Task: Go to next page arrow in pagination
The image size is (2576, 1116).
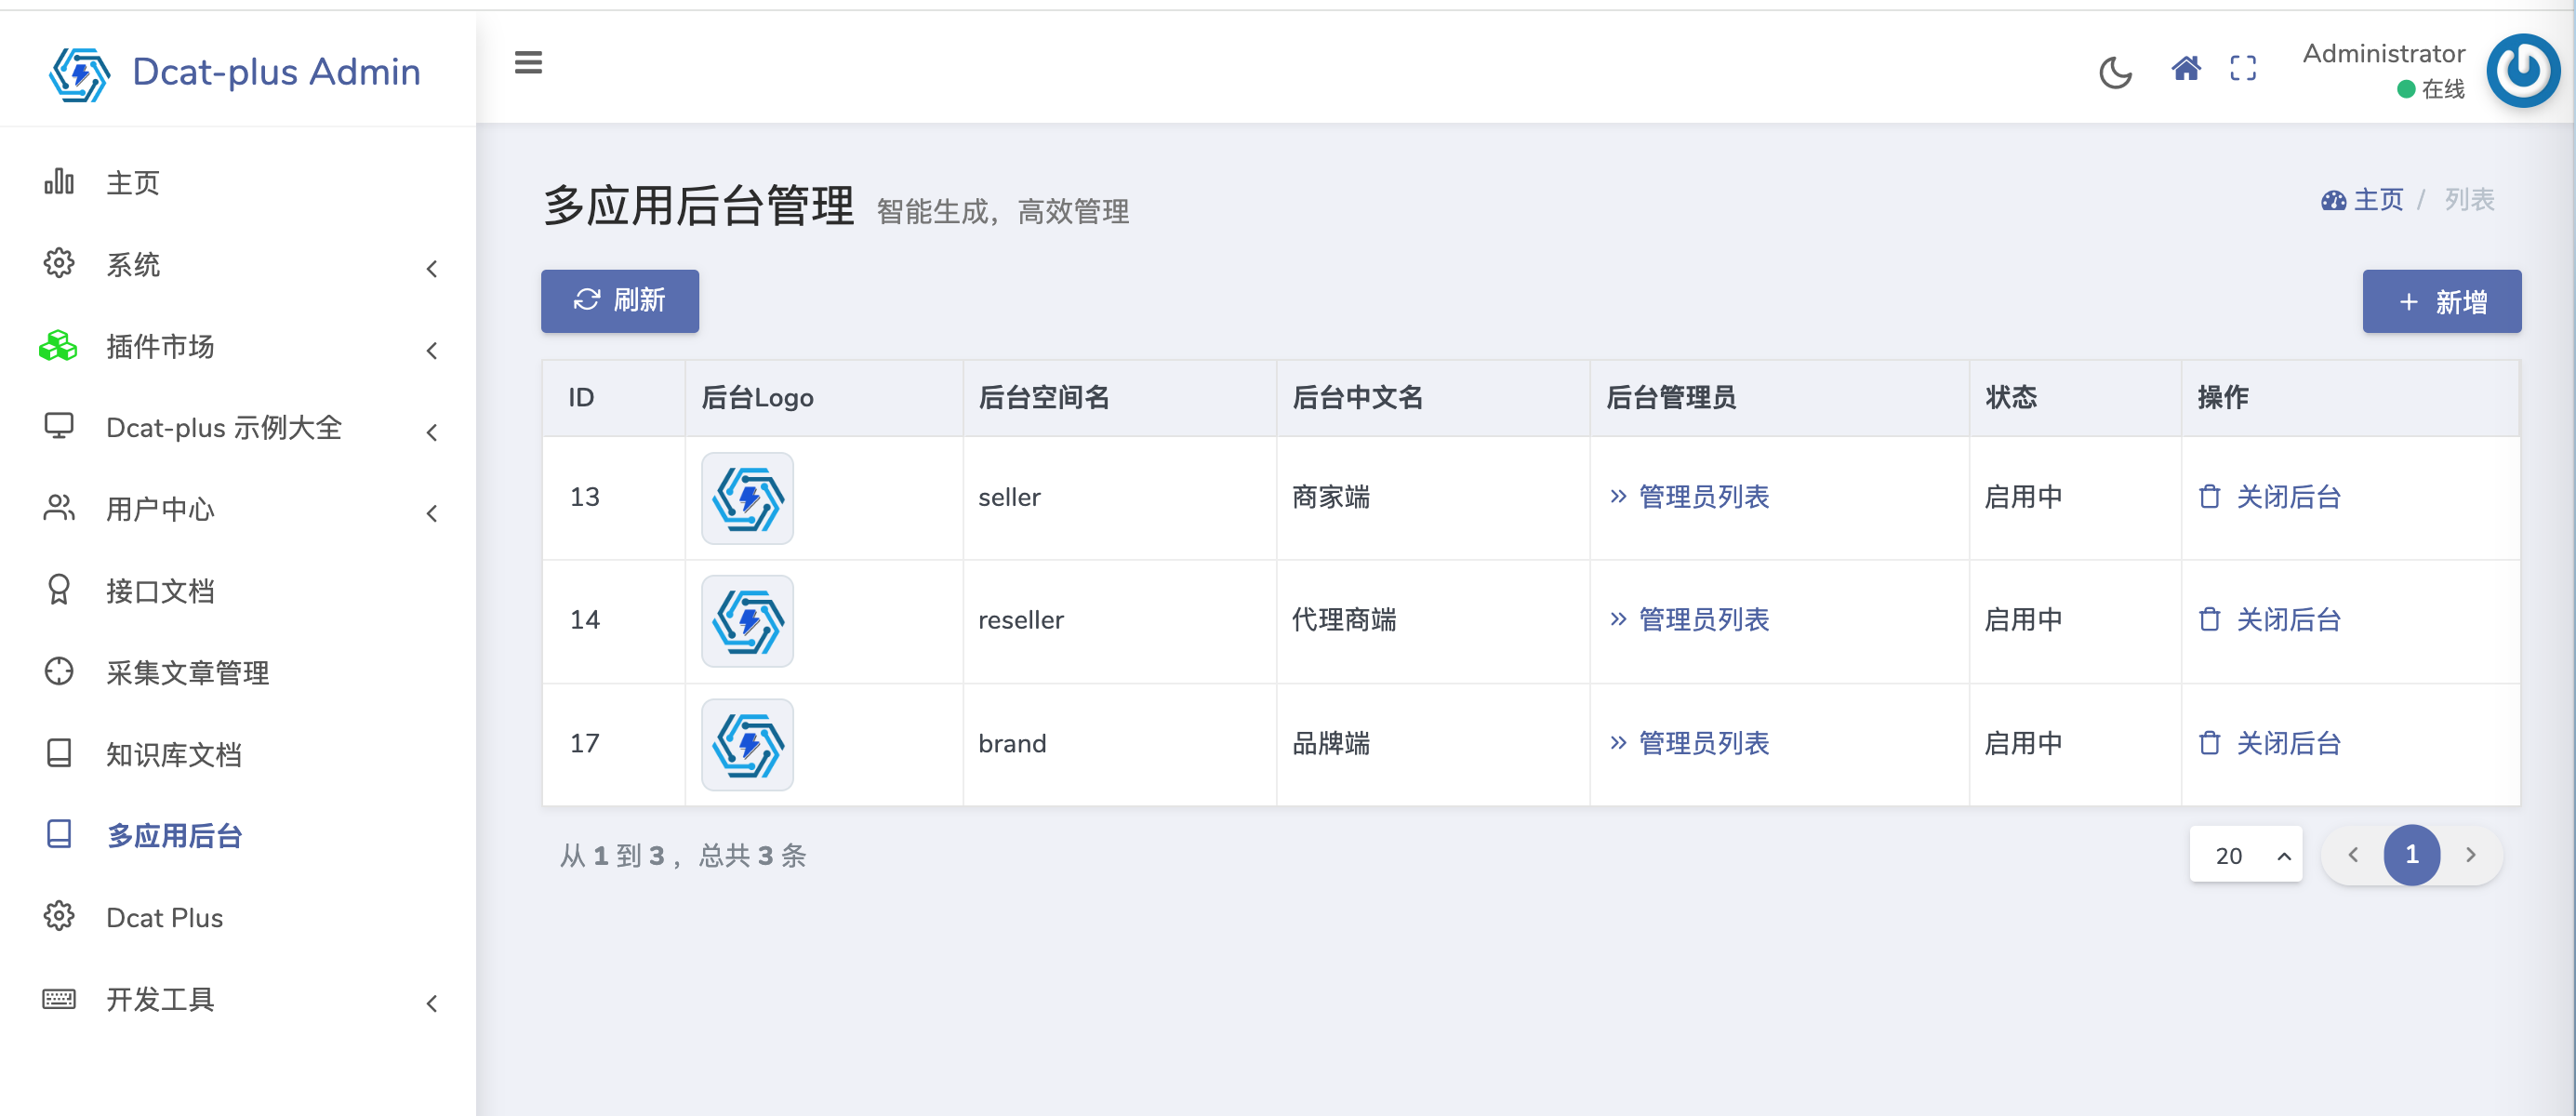Action: coord(2470,854)
